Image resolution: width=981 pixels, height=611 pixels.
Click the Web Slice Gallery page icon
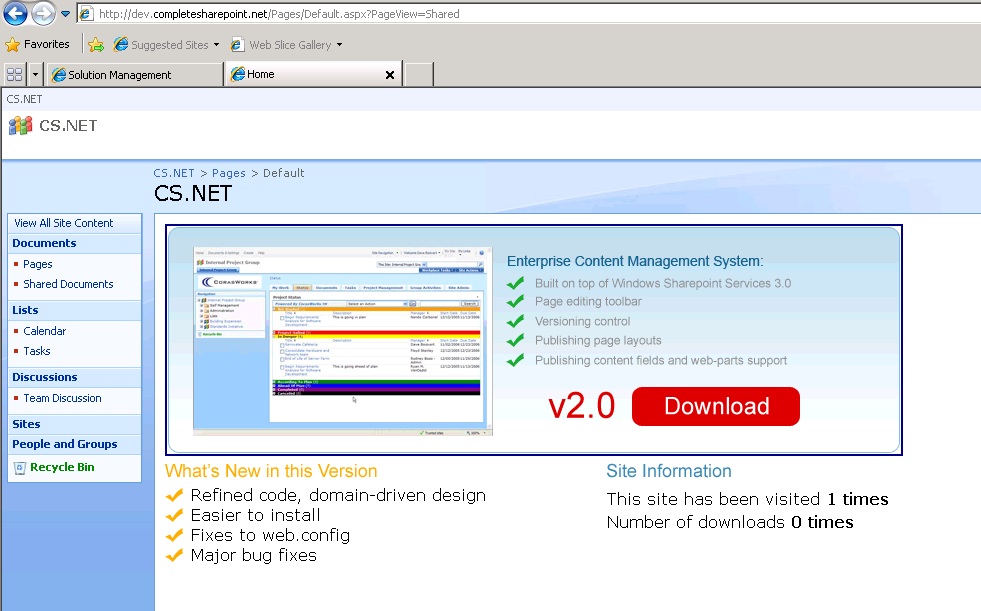pyautogui.click(x=237, y=45)
